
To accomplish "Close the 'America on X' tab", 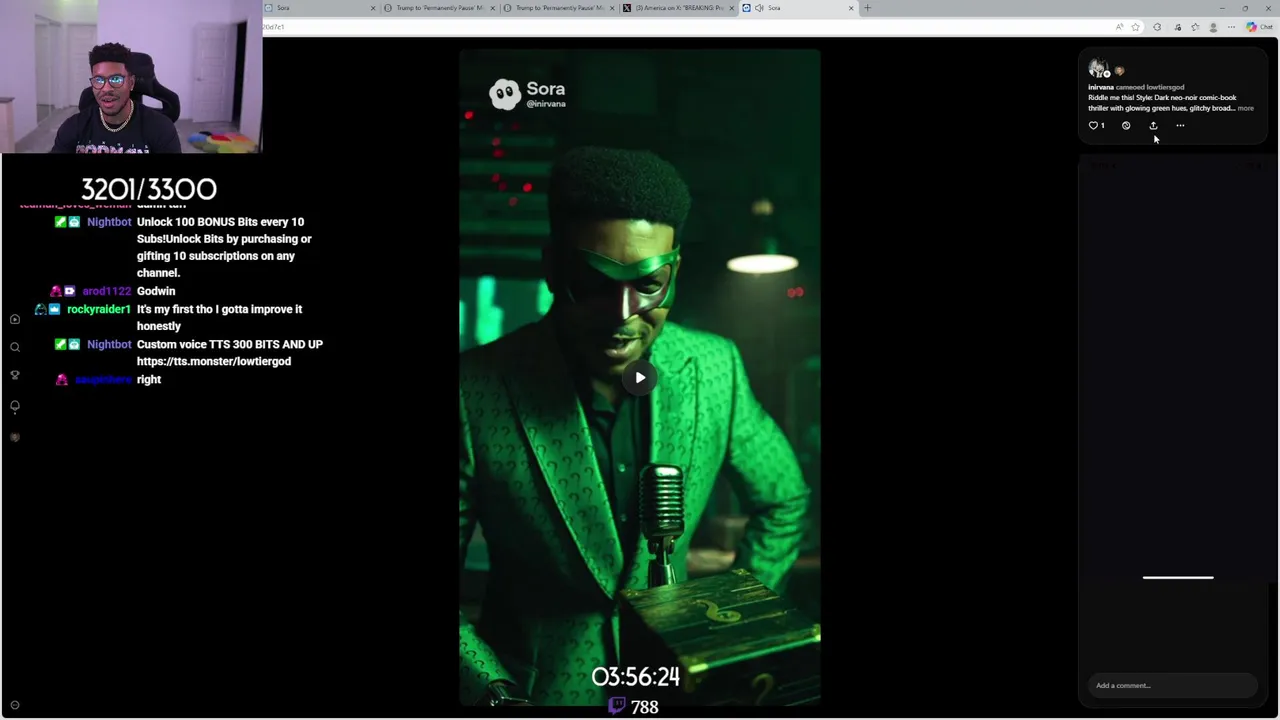I will click(732, 8).
